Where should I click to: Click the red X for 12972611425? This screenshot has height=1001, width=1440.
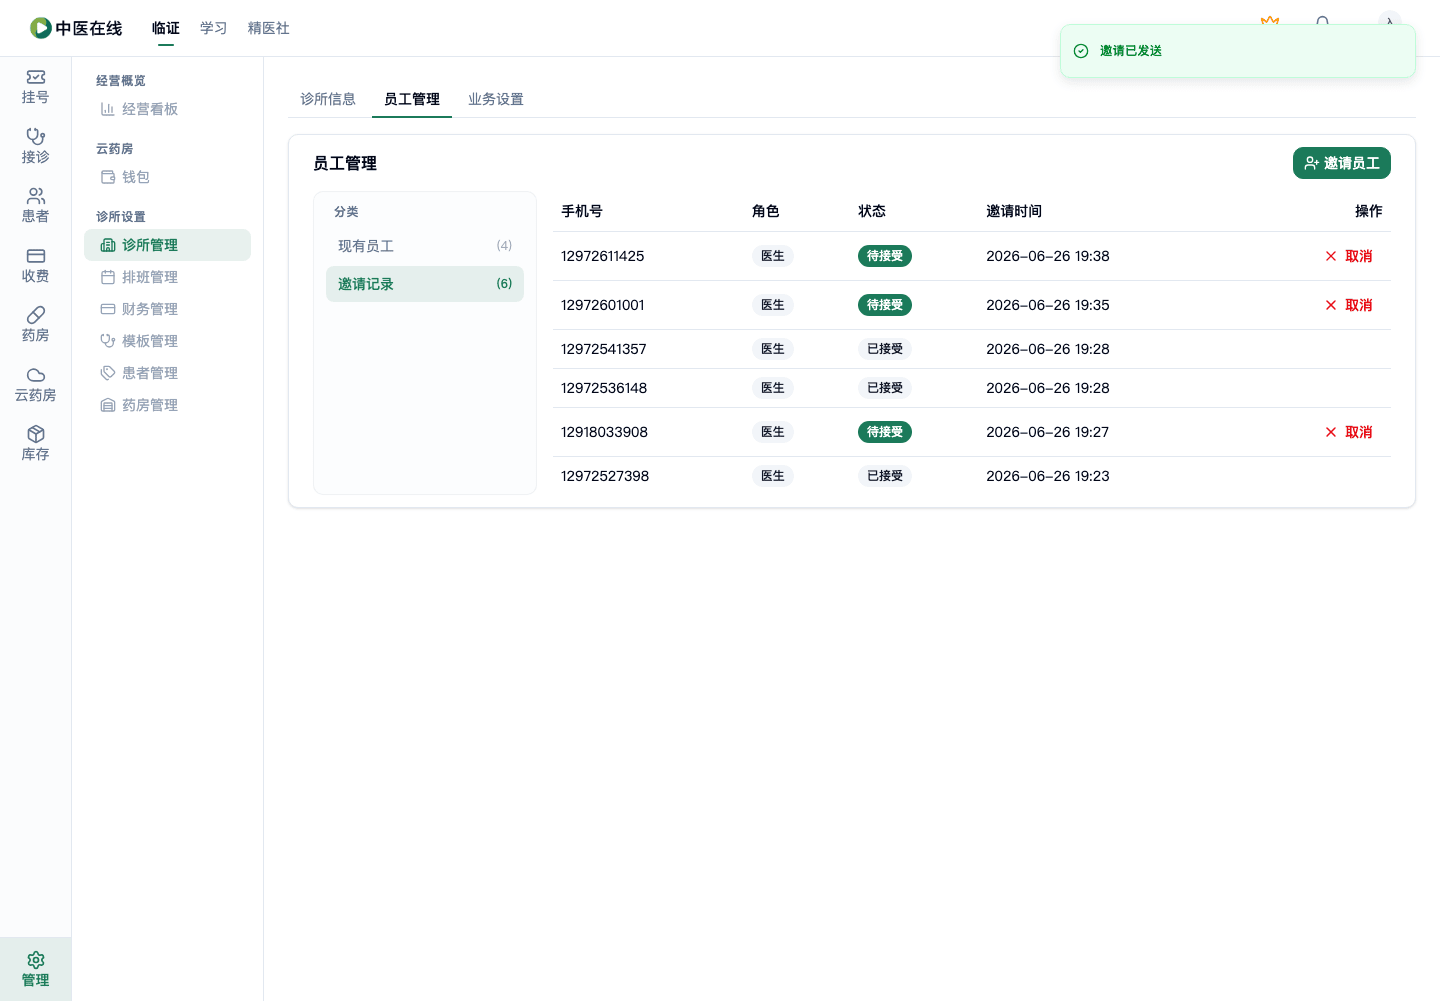pyautogui.click(x=1331, y=256)
